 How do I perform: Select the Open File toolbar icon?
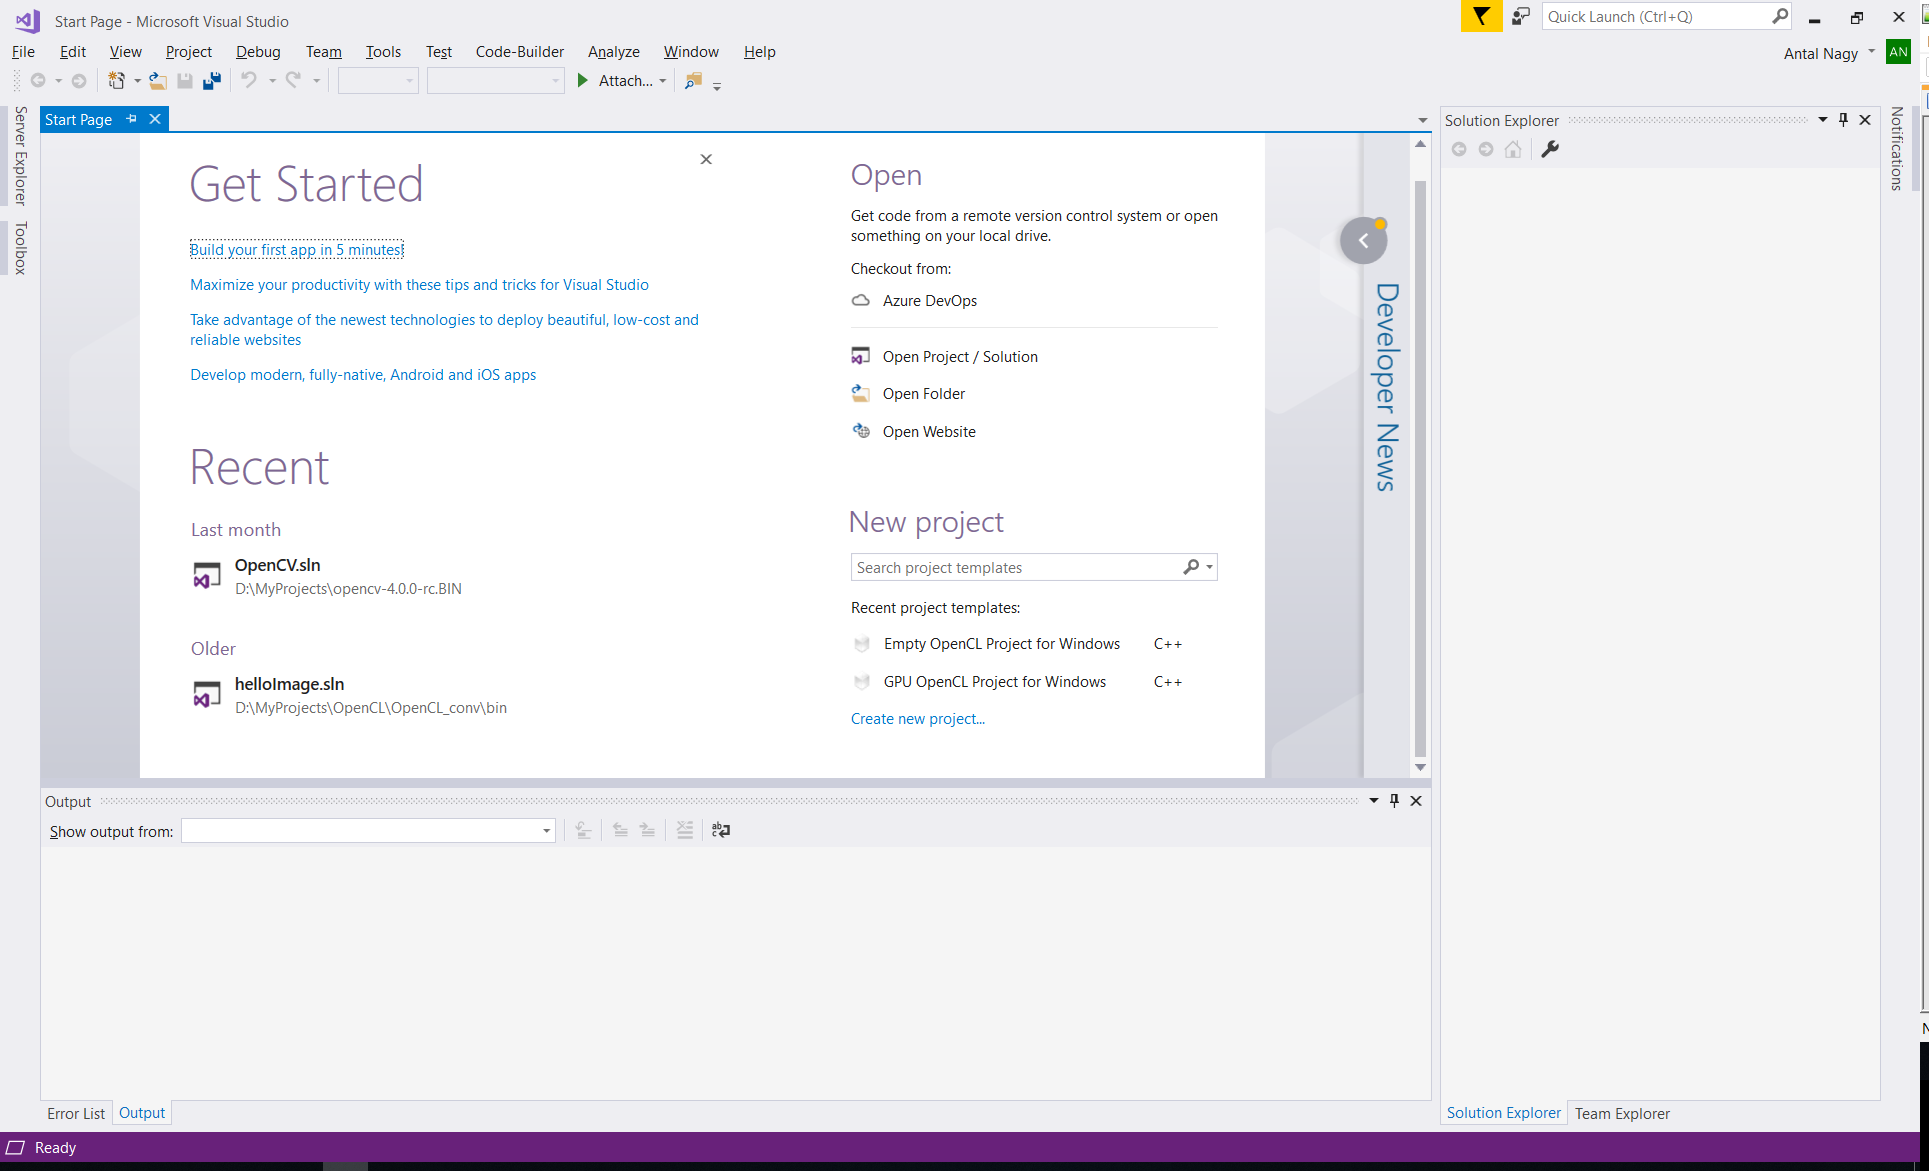tap(158, 80)
